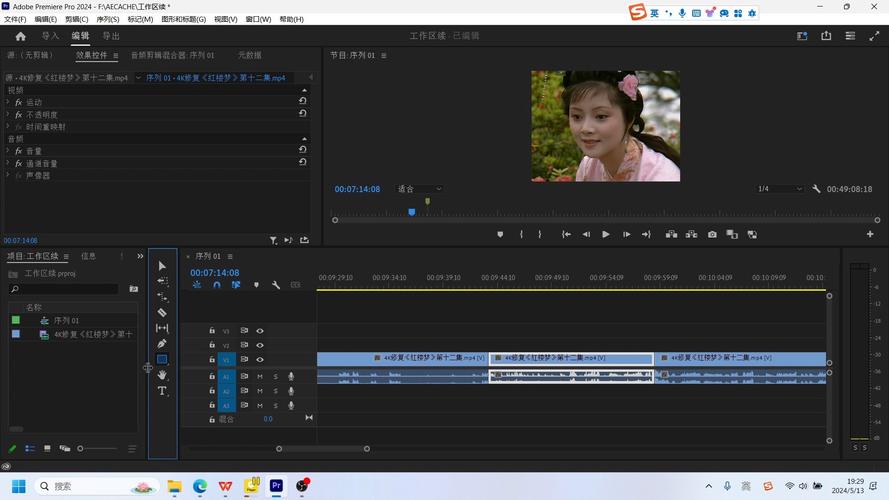This screenshot has height=500, width=889.
Task: Switch to the 导入 workspace tab
Action: pos(50,36)
